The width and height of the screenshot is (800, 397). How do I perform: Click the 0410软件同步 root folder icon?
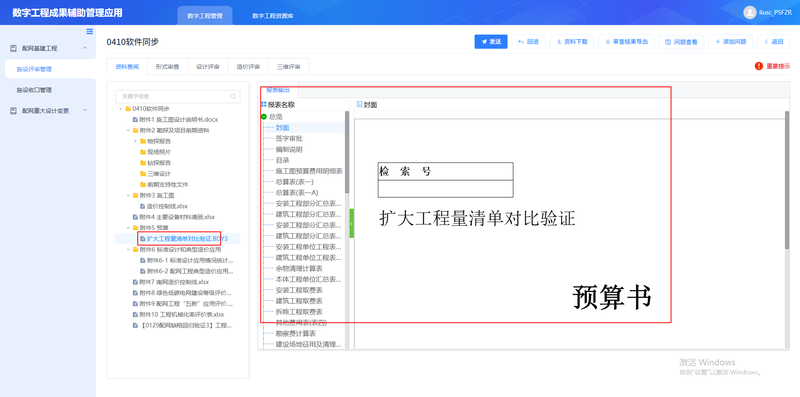128,109
